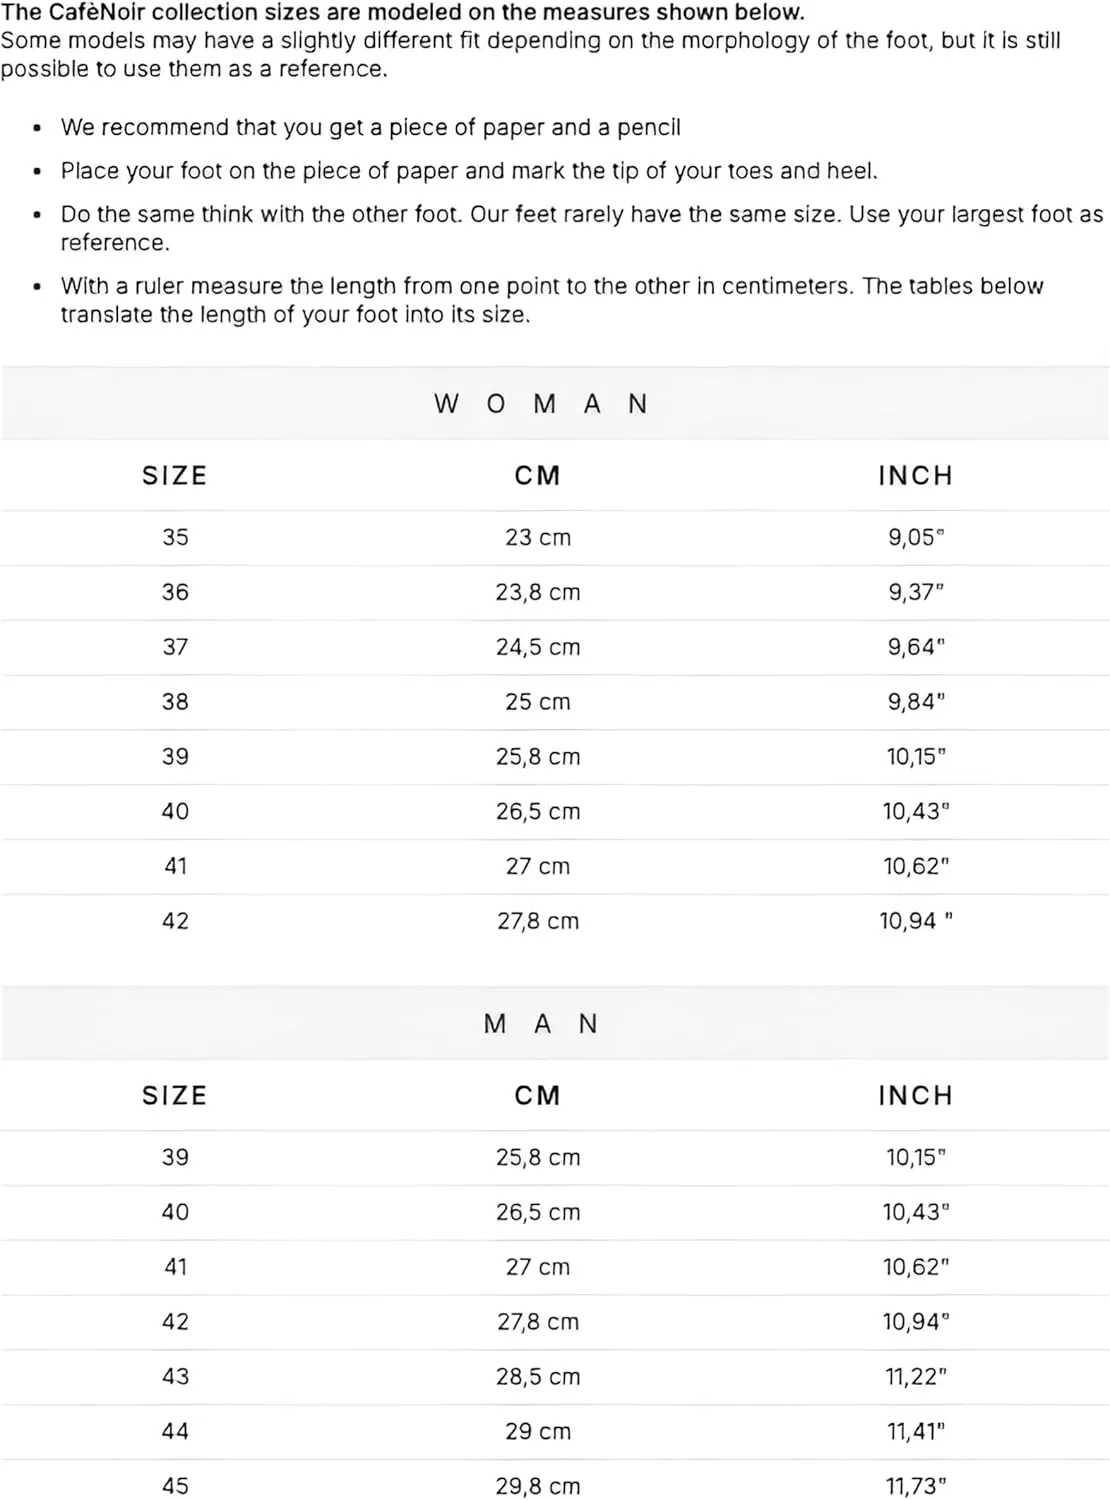1110x1500 pixels.
Task: Click the woman size 38 cell
Action: (175, 702)
